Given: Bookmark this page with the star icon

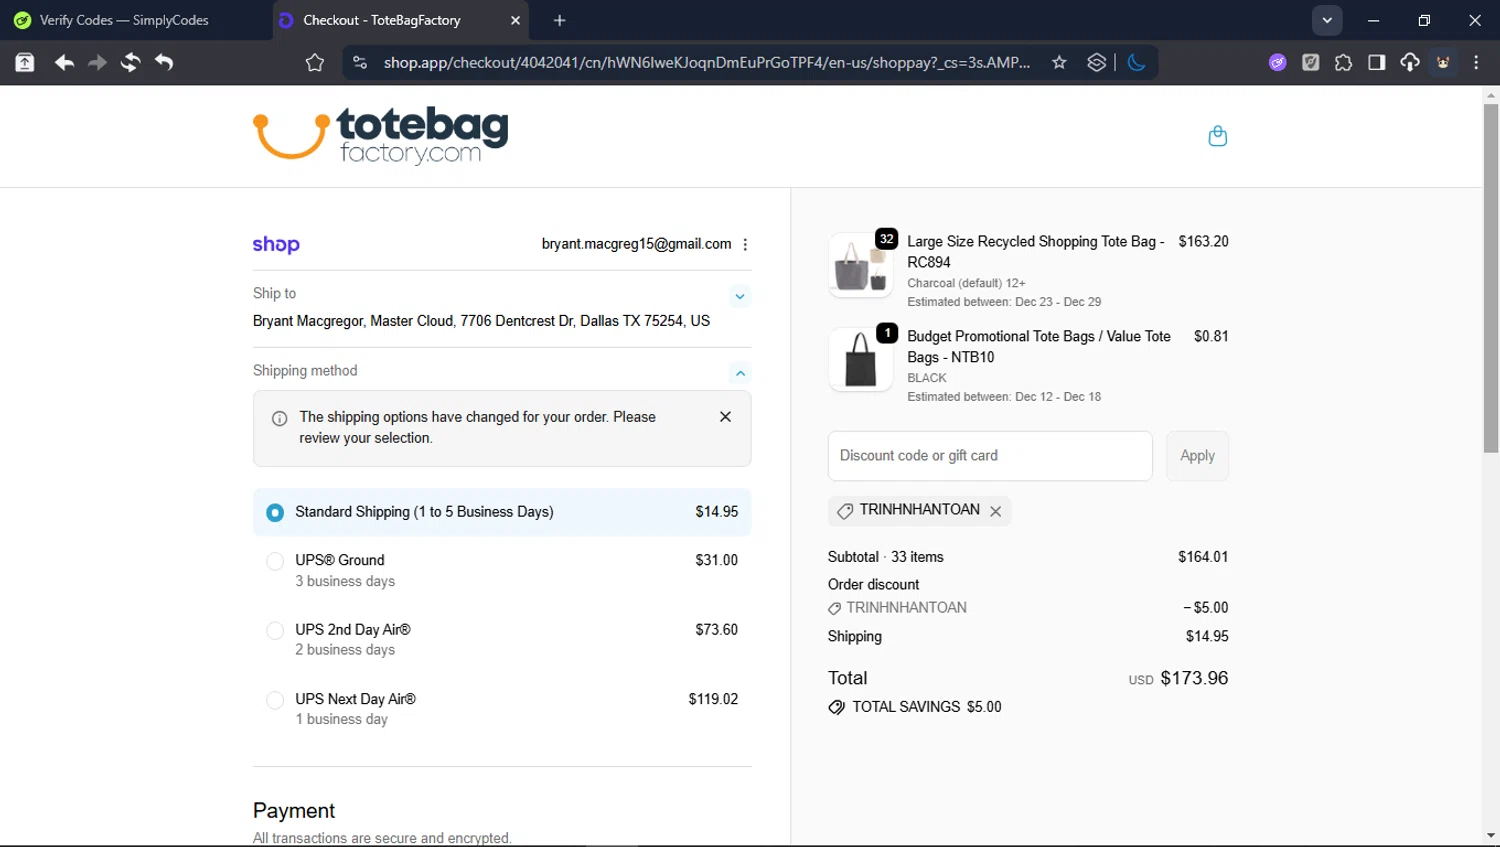Looking at the screenshot, I should [x=1059, y=63].
